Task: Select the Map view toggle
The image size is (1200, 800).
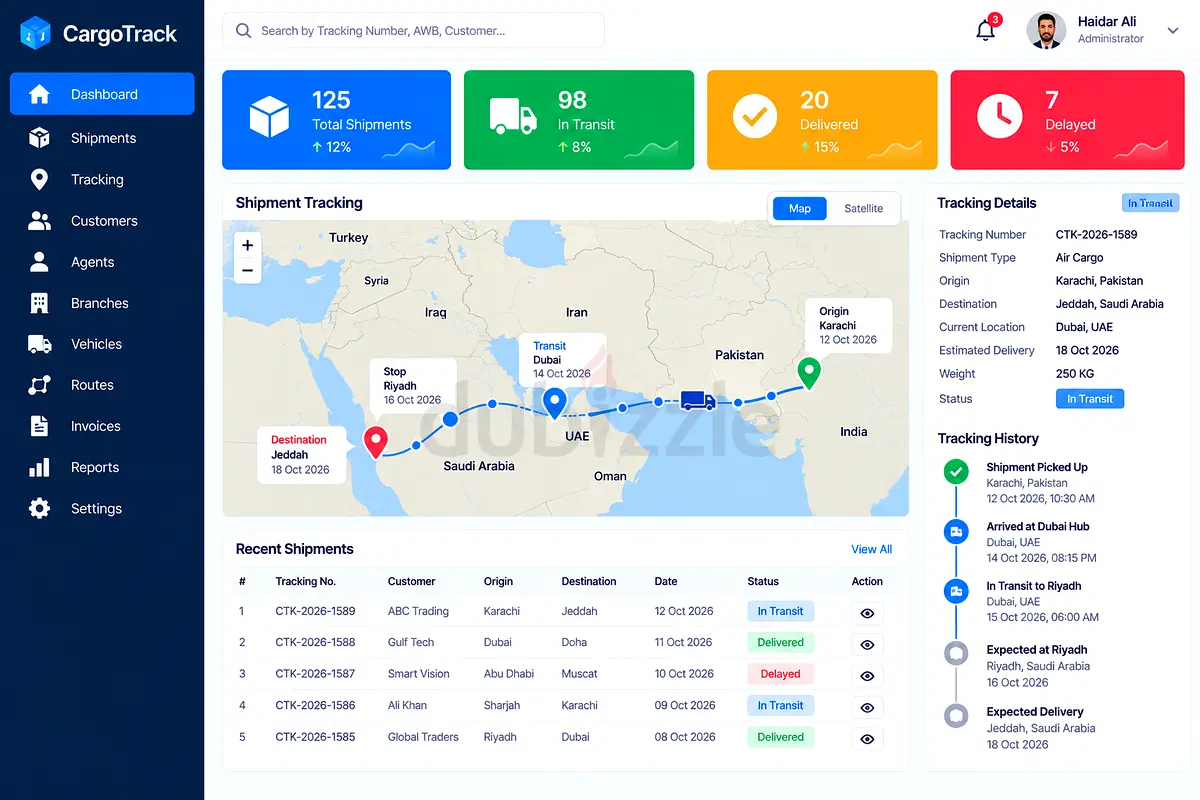Action: pyautogui.click(x=800, y=208)
